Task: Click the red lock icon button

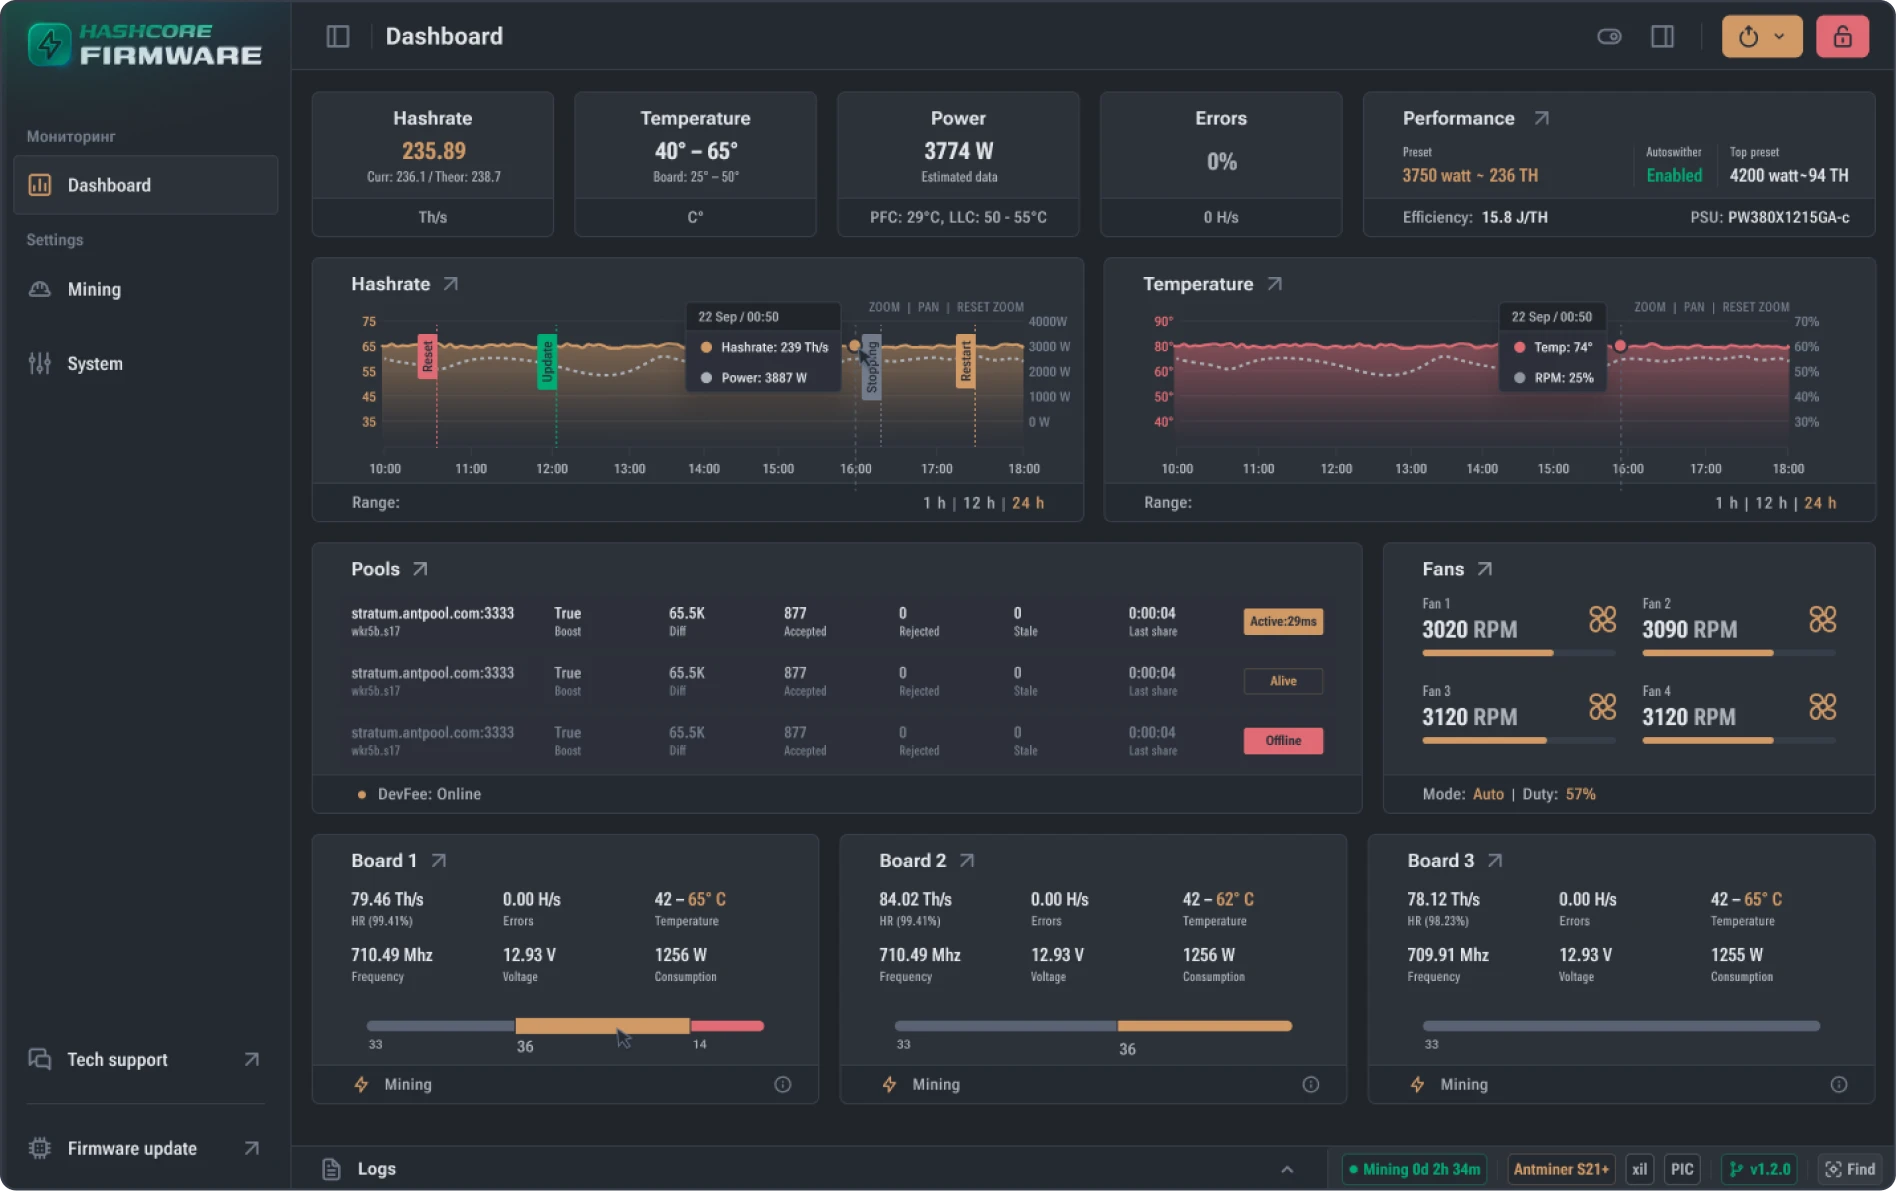Action: point(1842,37)
